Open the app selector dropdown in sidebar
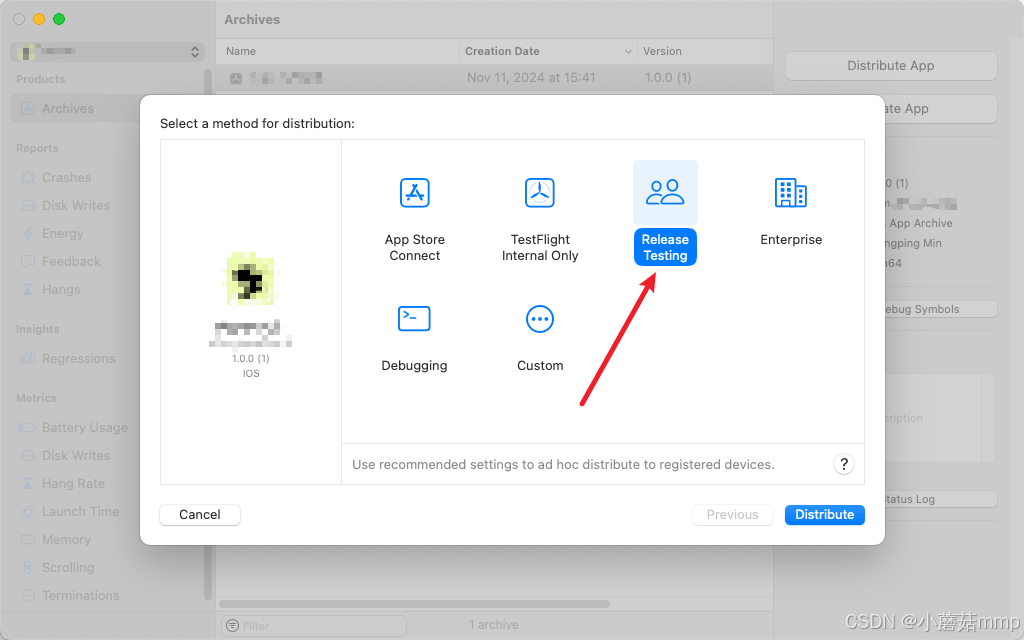Image resolution: width=1024 pixels, height=640 pixels. coord(108,52)
